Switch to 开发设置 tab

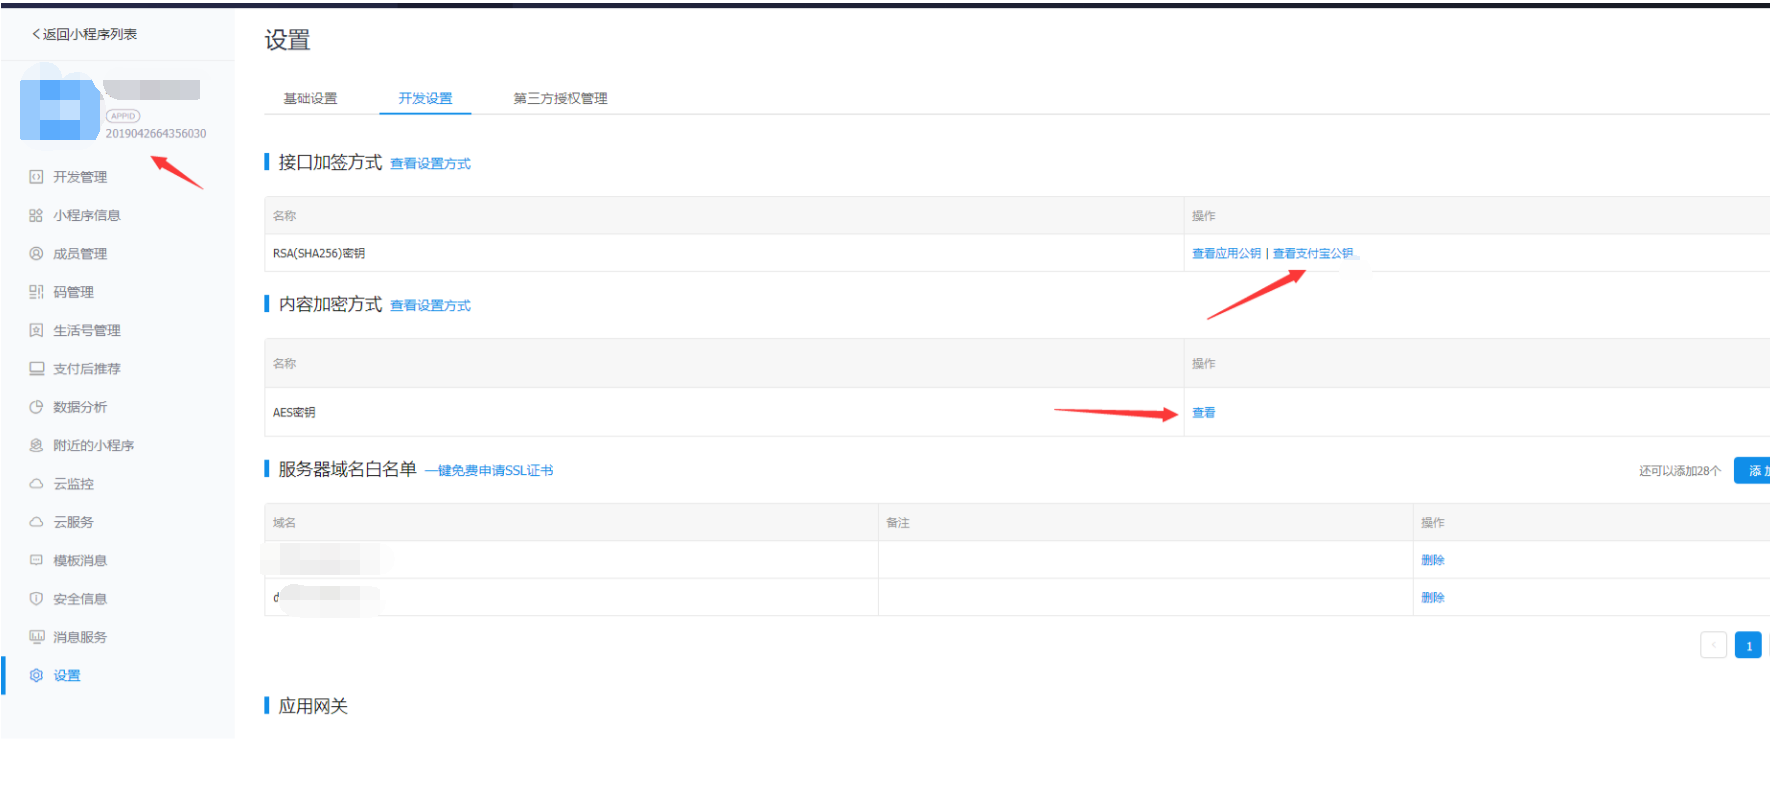point(425,98)
